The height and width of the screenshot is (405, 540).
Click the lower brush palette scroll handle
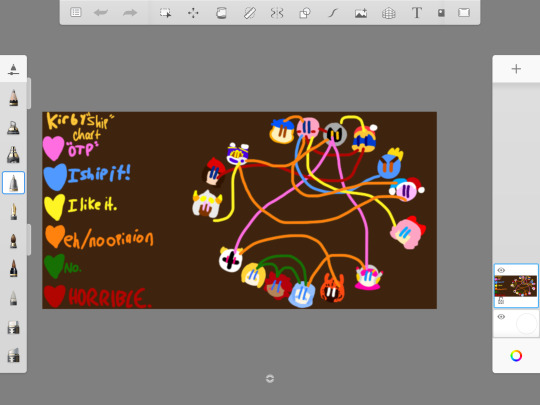[x=29, y=240]
